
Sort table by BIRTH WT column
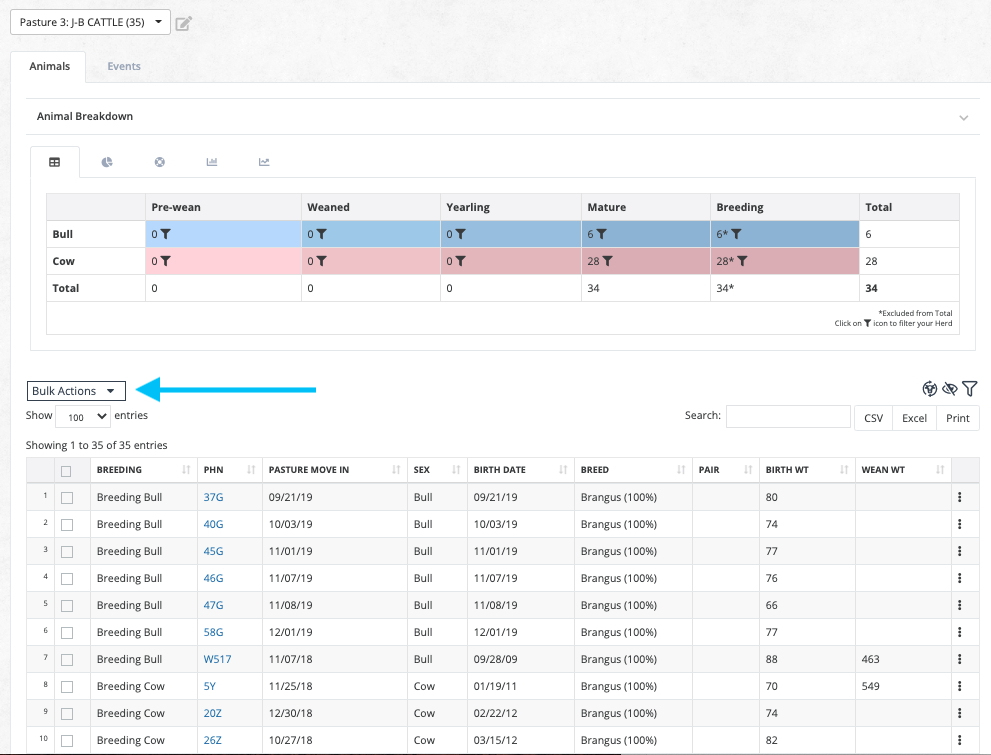tap(807, 470)
